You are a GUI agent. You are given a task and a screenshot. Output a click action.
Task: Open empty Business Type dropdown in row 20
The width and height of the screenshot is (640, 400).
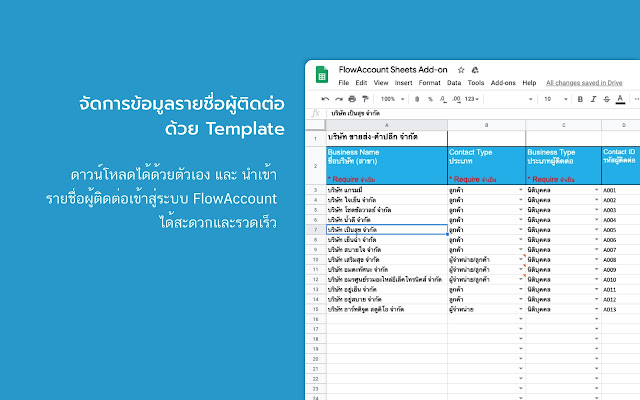pos(596,359)
